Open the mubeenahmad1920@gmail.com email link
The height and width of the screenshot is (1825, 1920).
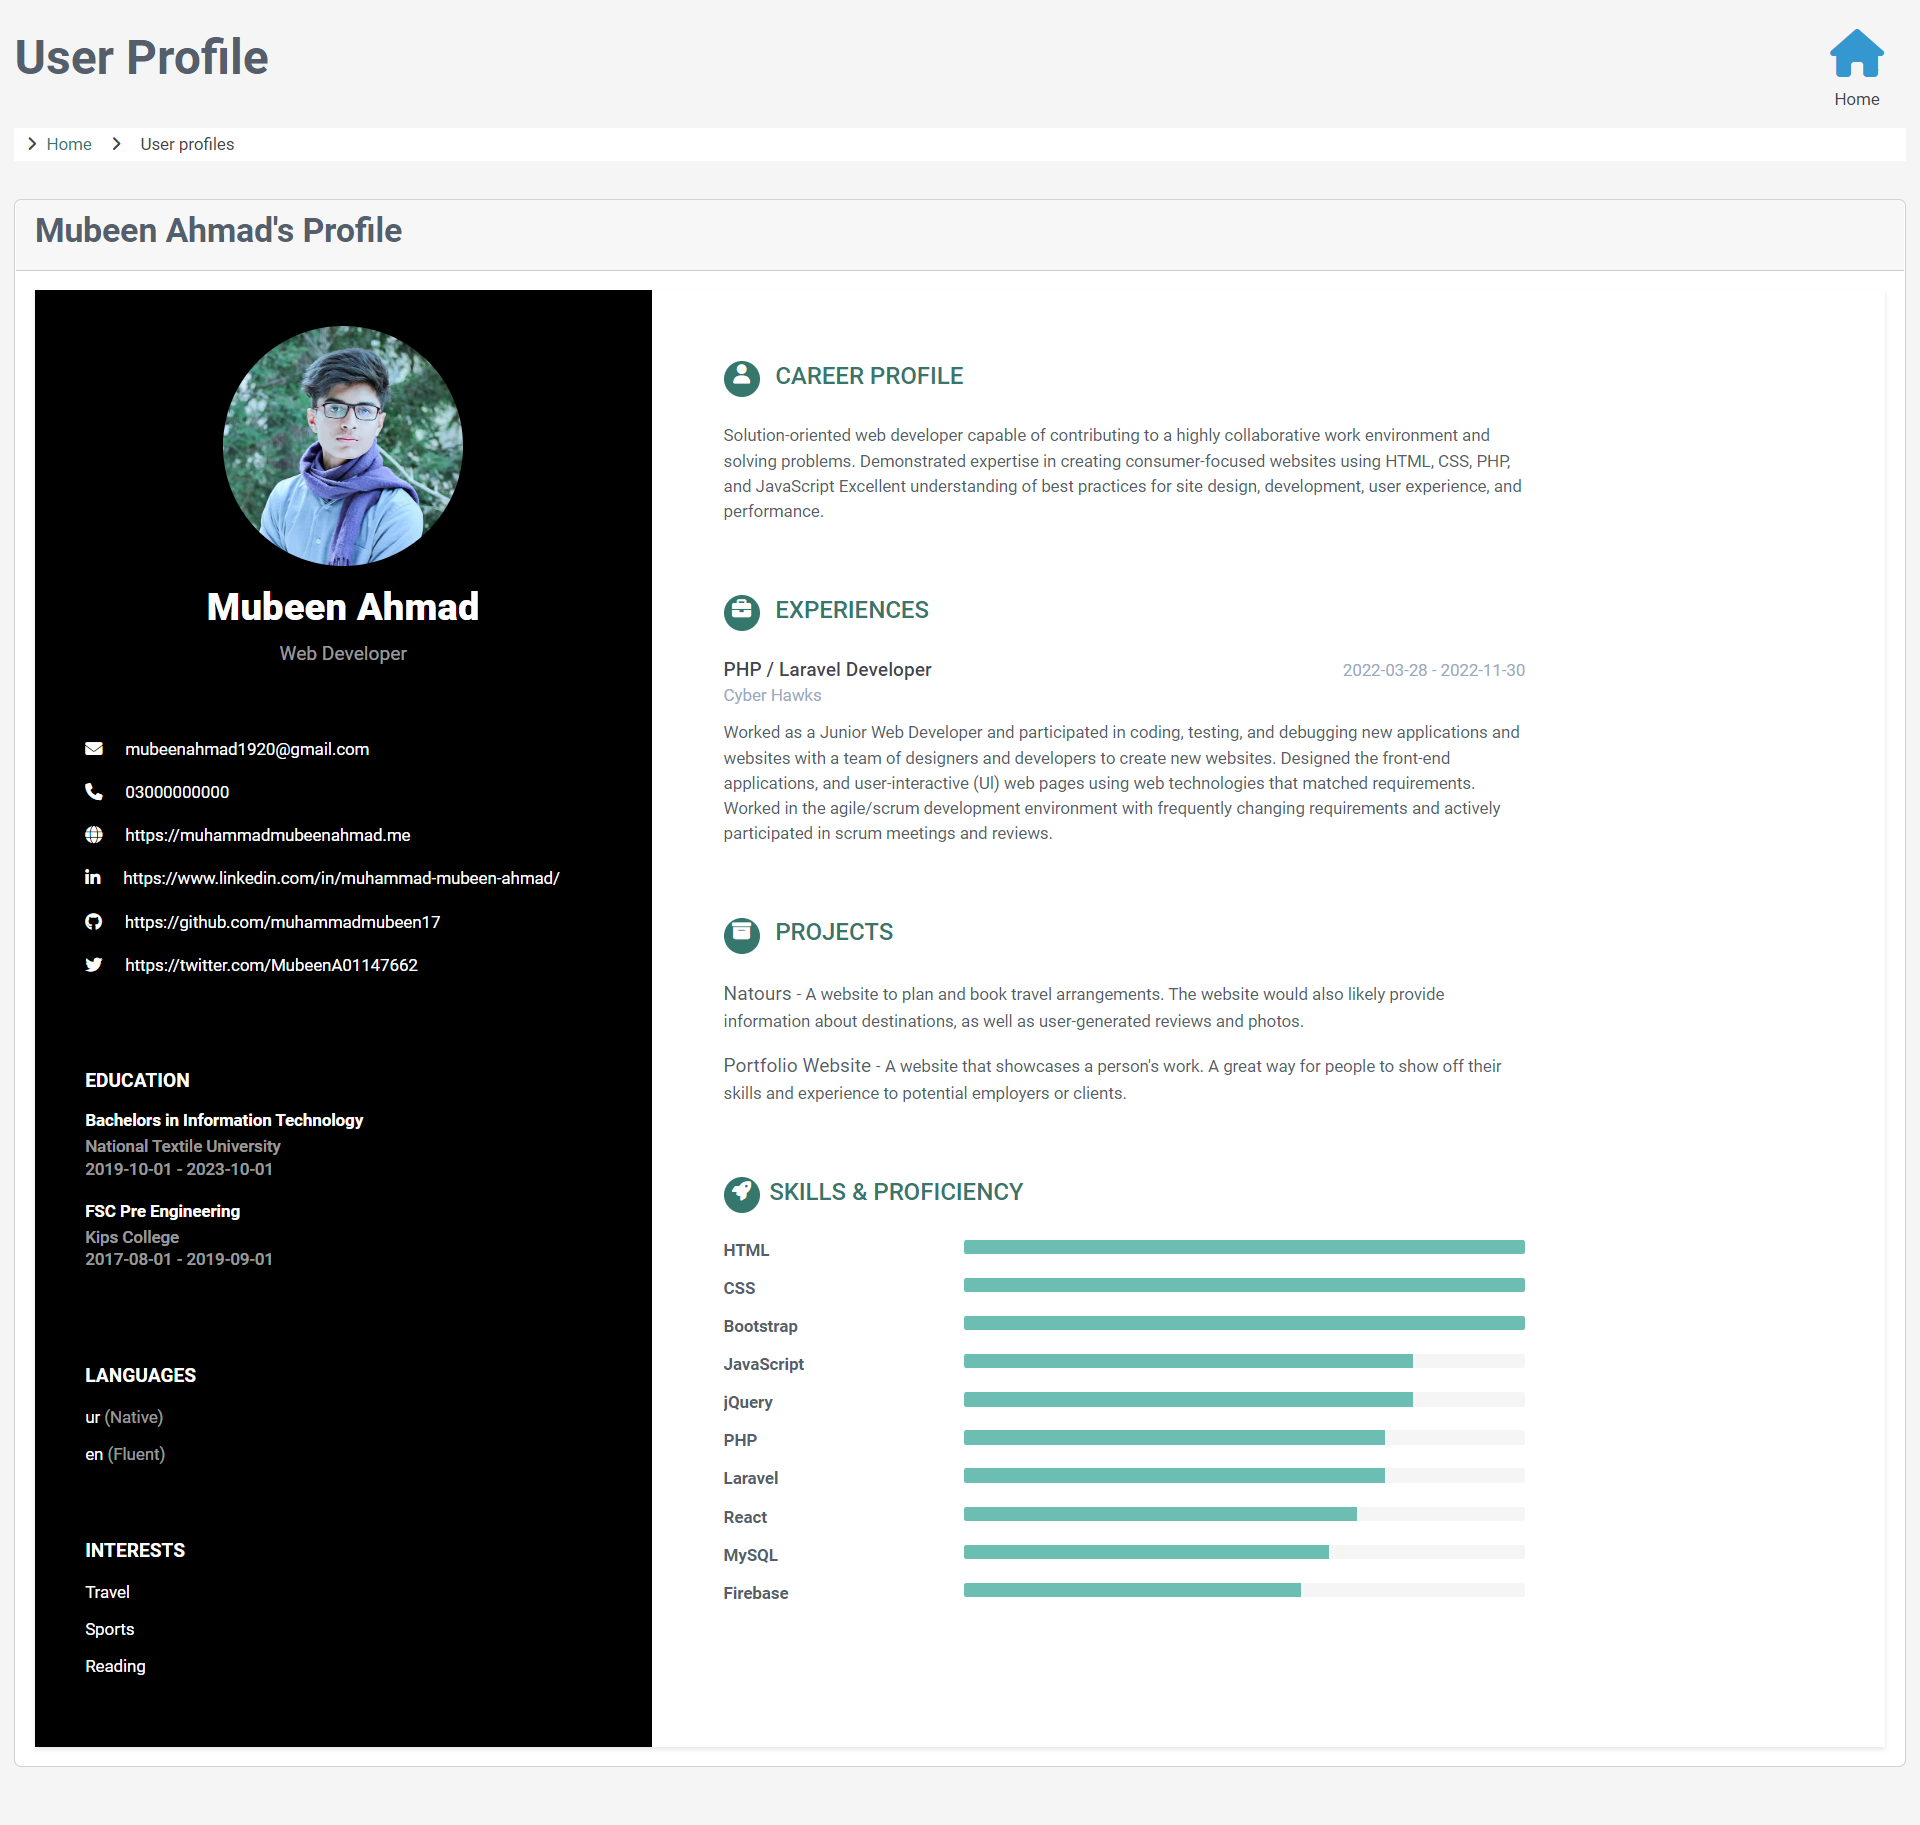[247, 749]
